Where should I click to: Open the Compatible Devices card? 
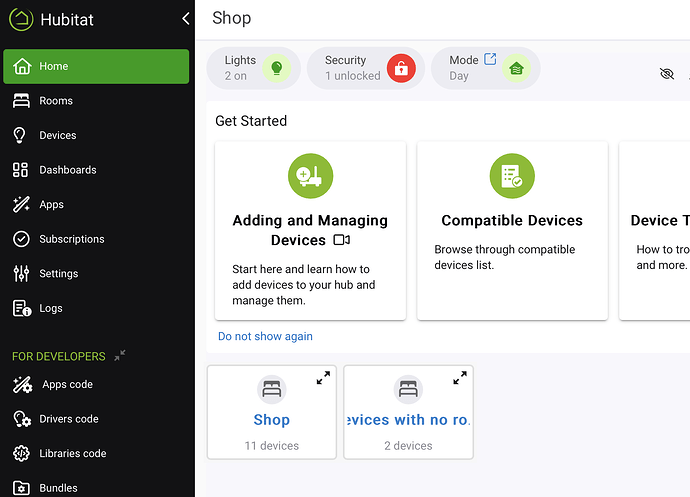(512, 231)
